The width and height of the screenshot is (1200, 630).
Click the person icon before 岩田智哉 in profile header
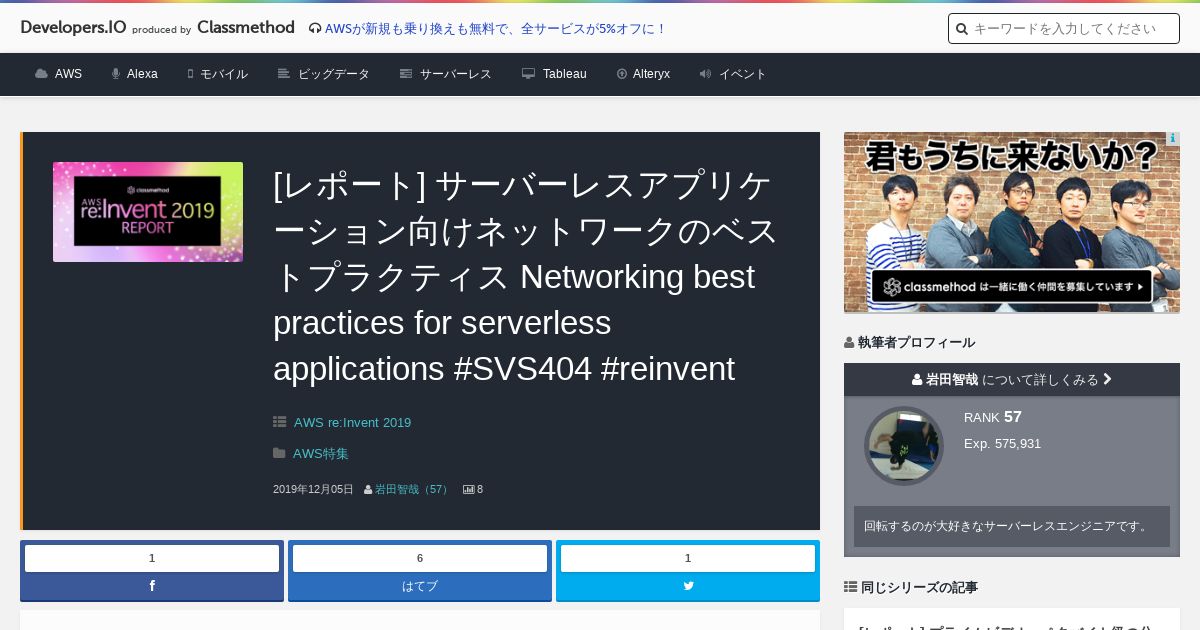pos(917,380)
